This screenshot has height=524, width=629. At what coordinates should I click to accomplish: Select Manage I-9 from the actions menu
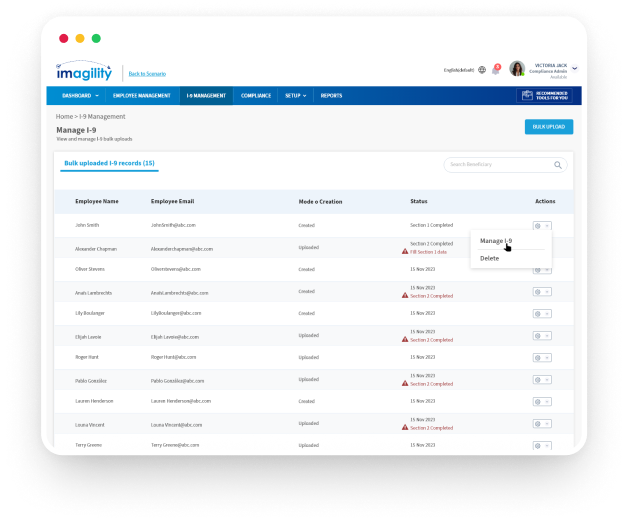(x=496, y=241)
